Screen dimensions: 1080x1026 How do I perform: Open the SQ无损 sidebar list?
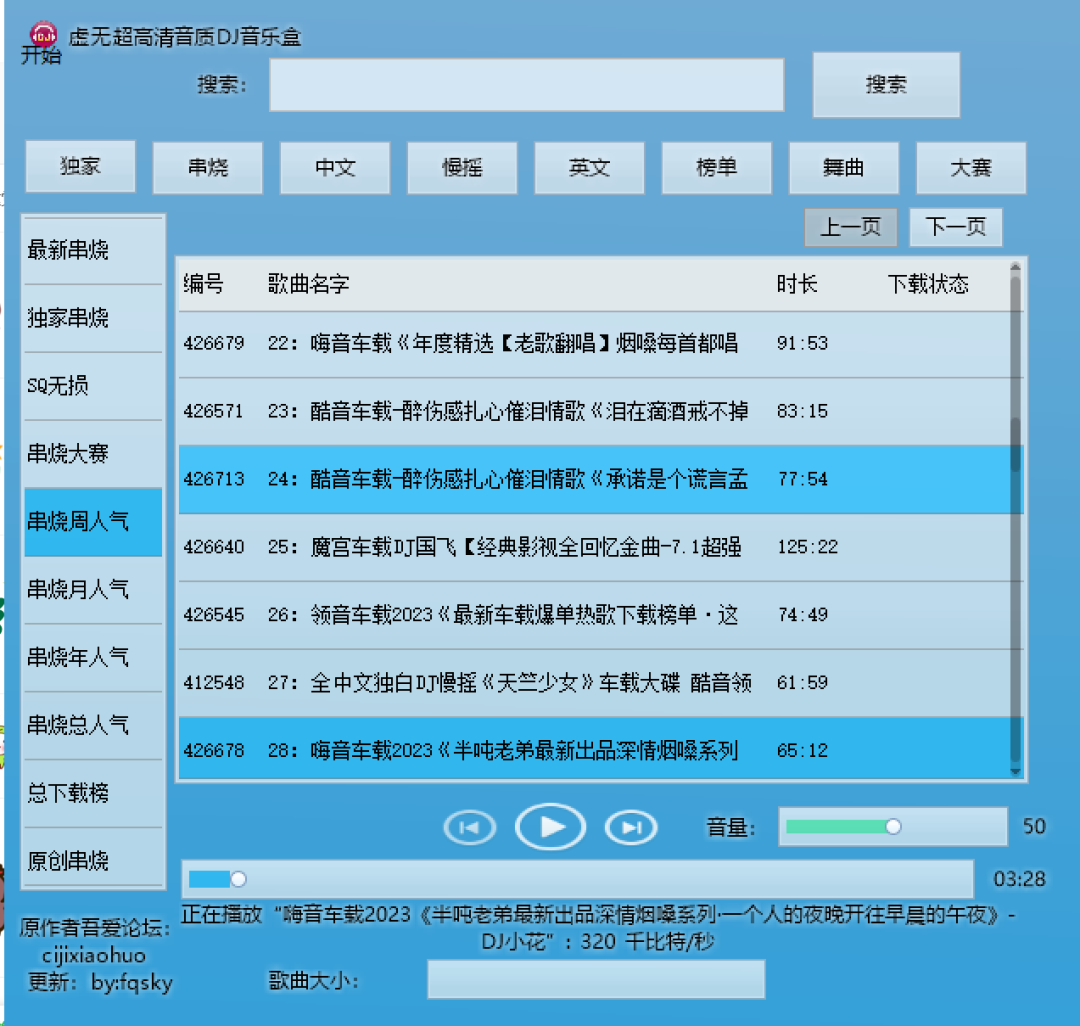point(92,387)
